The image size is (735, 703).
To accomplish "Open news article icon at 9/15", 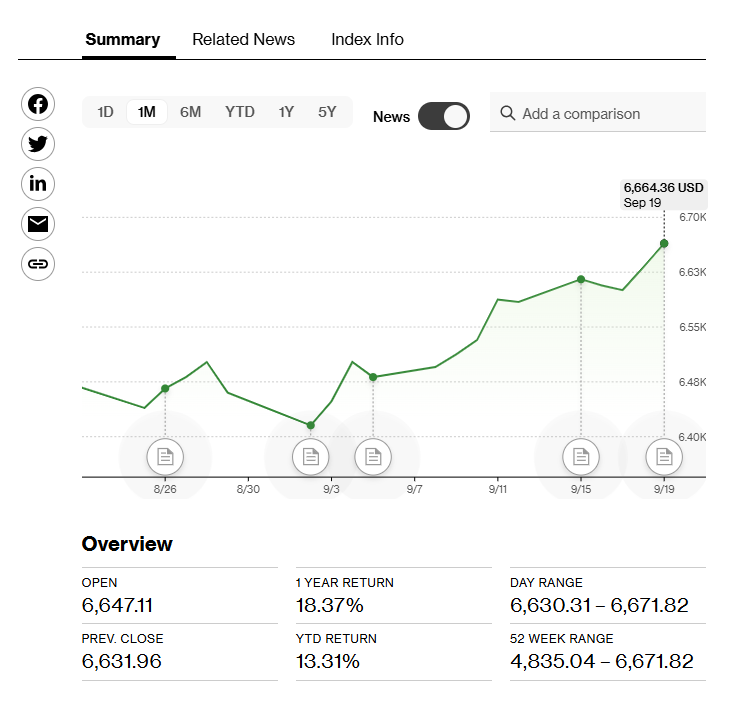I will click(x=581, y=457).
